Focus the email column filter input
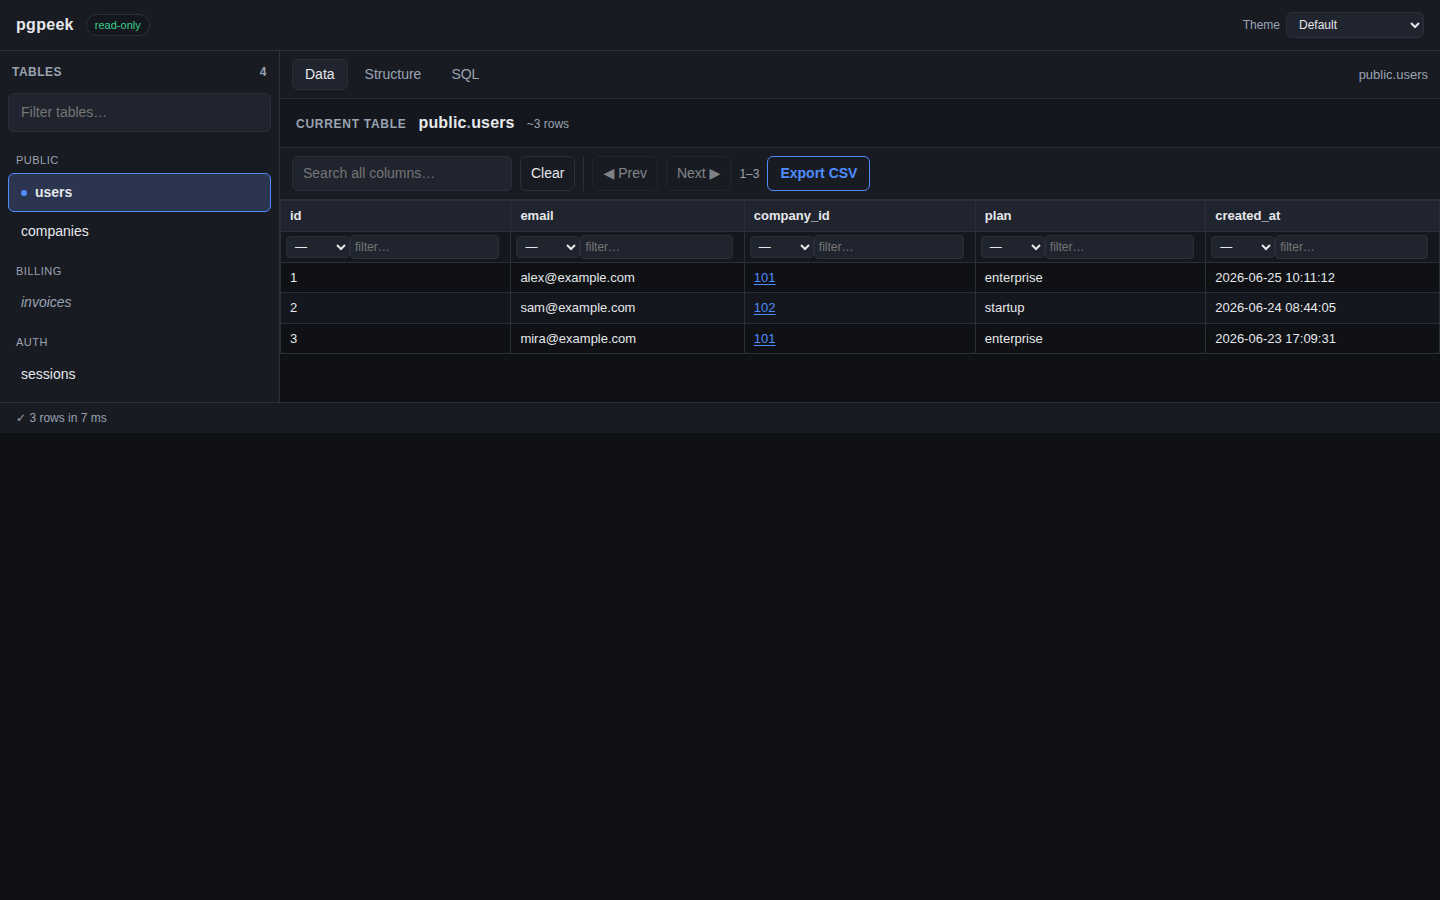Screen dimensions: 1440x900 (656, 247)
